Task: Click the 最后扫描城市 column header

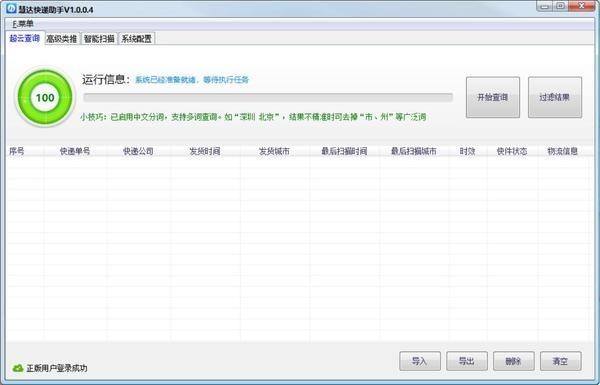Action: 414,151
